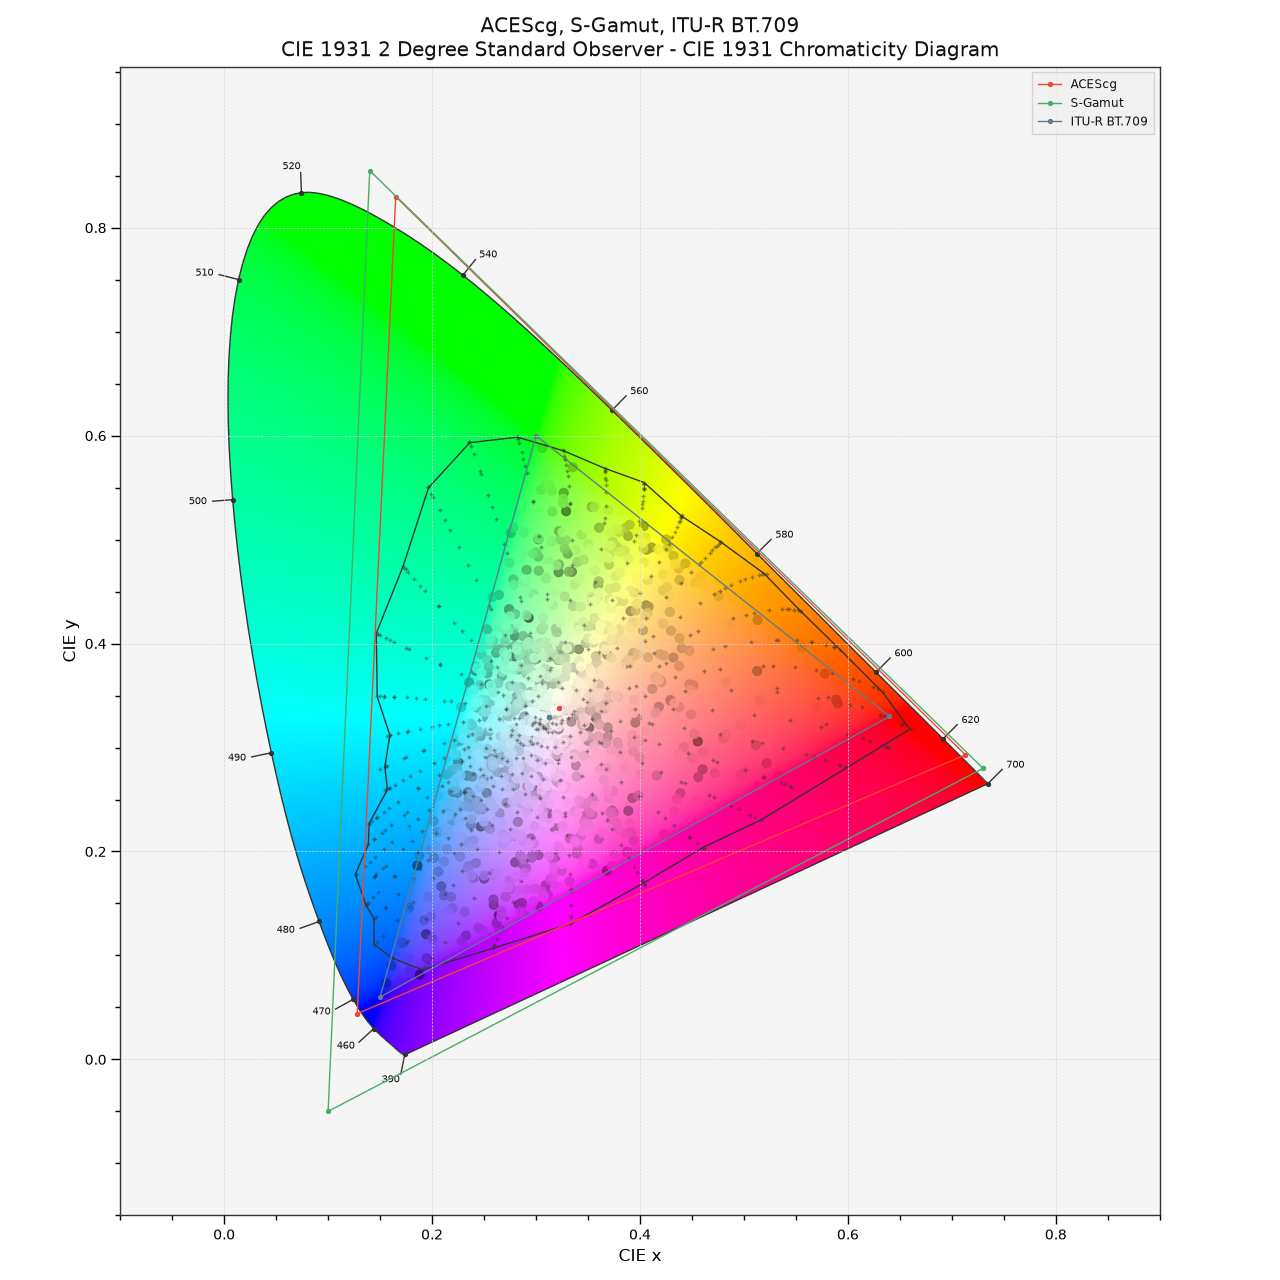1280x1280 pixels.
Task: Click the x-axis tick label 0.8
Action: click(1056, 1234)
